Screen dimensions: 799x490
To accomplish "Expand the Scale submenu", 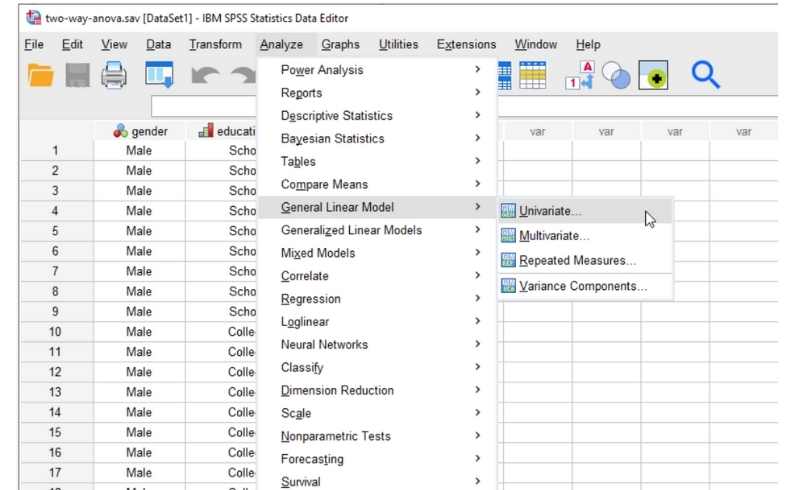I will tap(378, 414).
